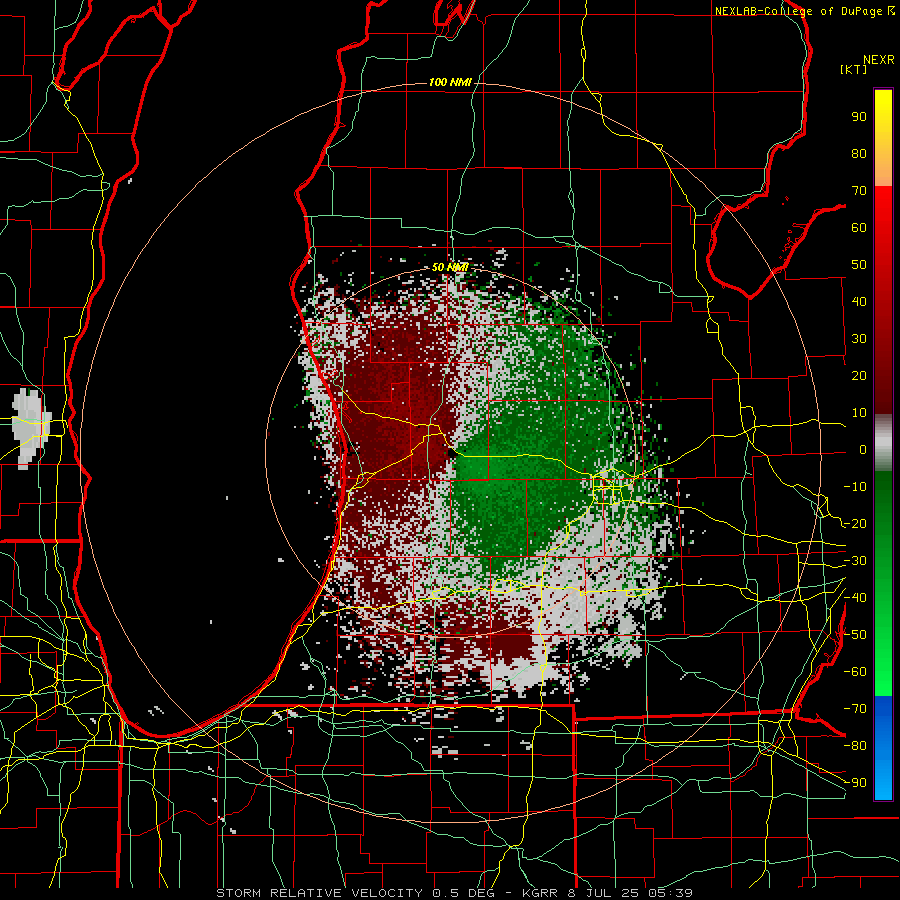The image size is (900, 900).
Task: Pick the green inbound segment of color bar
Action: point(883,583)
